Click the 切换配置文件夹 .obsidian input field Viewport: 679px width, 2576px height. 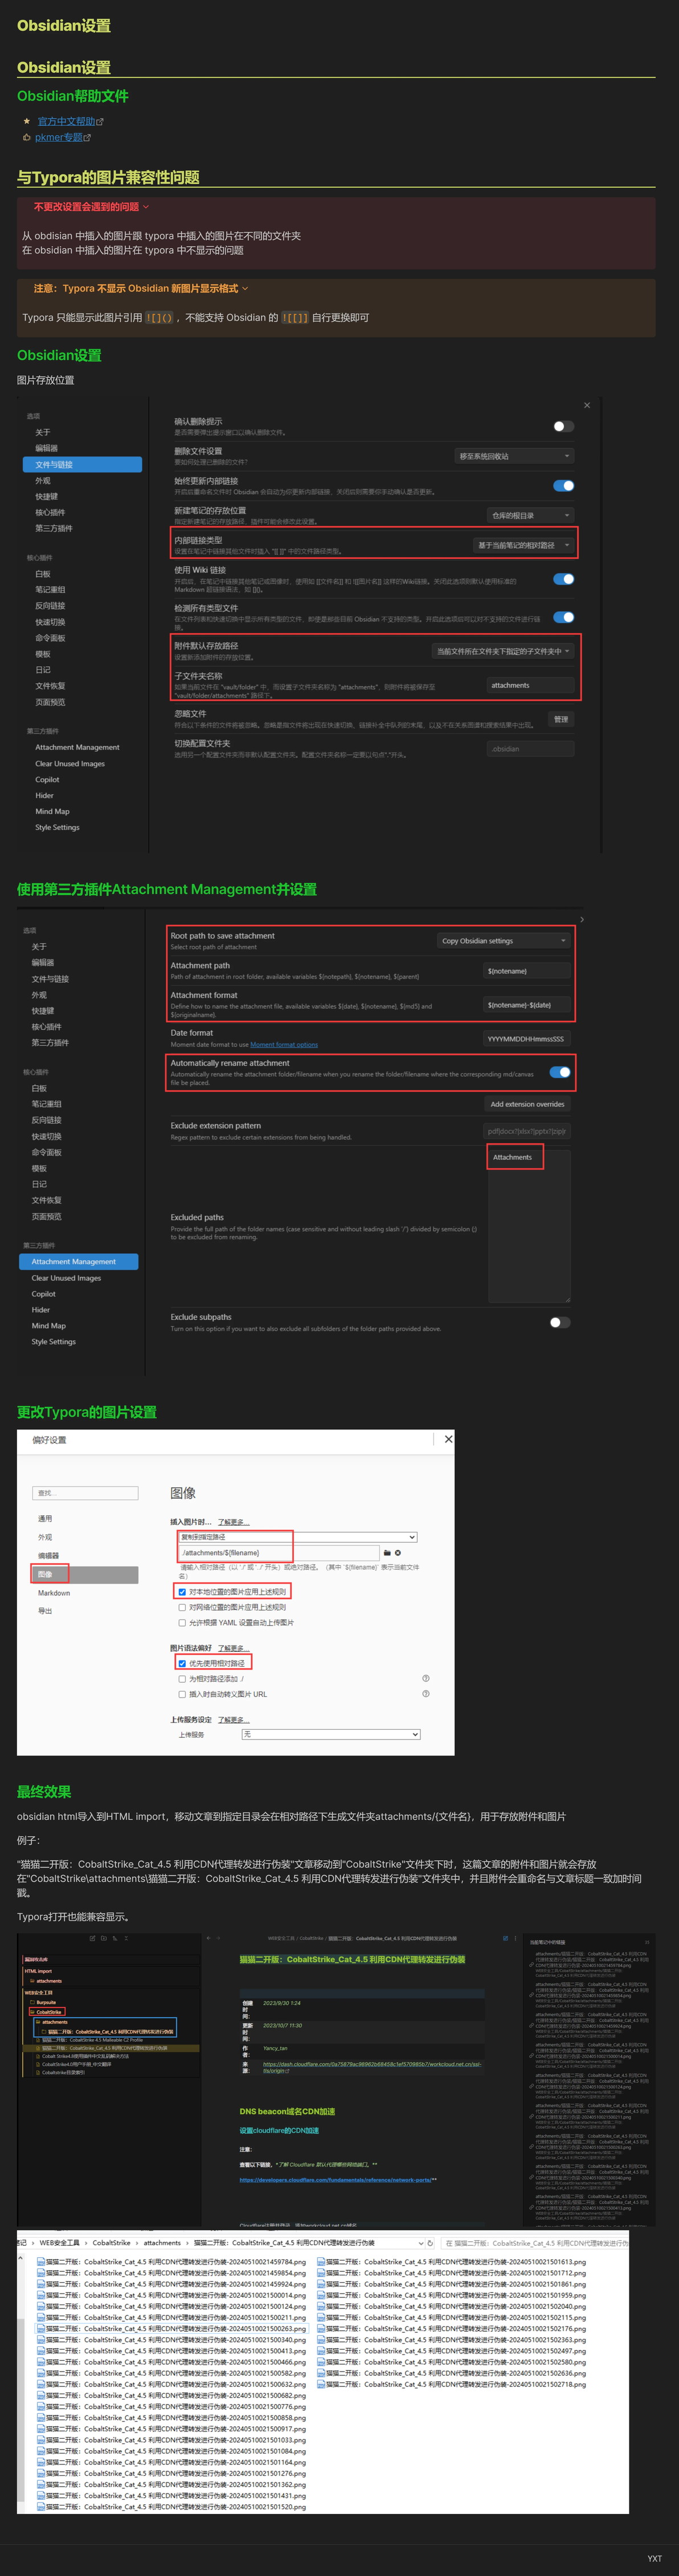[531, 749]
